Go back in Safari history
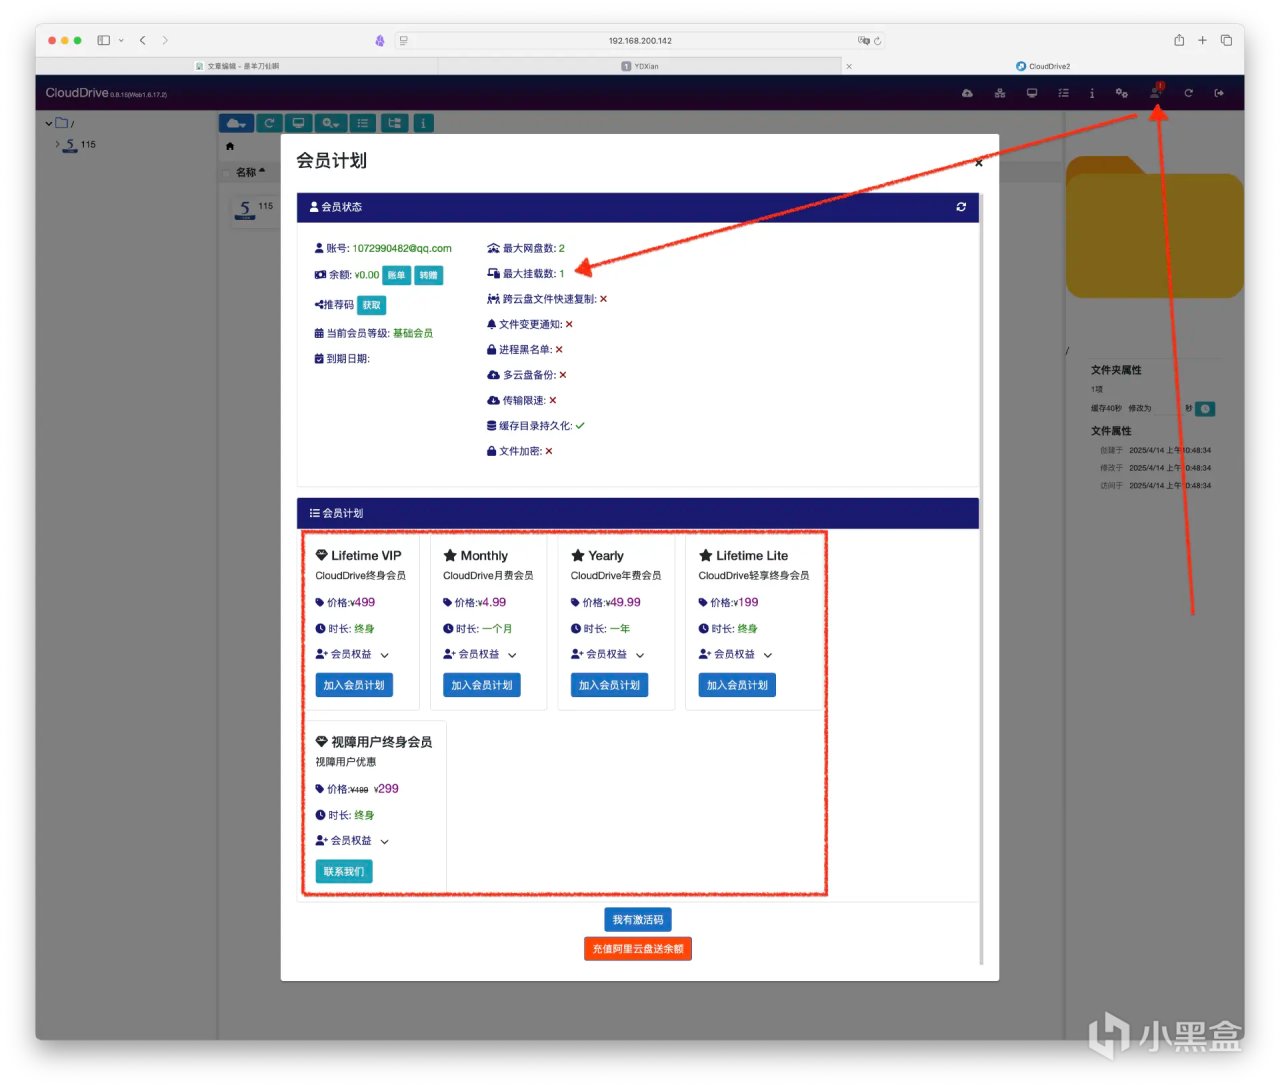This screenshot has height=1087, width=1280. tap(143, 40)
